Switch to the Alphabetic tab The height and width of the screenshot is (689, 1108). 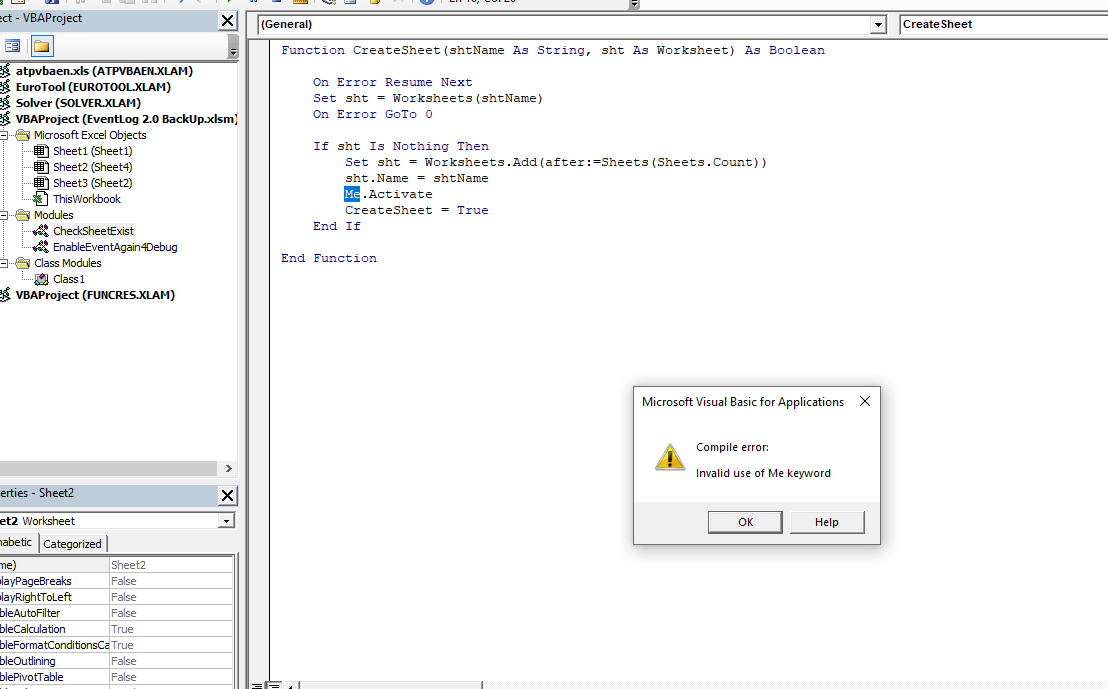[14, 543]
